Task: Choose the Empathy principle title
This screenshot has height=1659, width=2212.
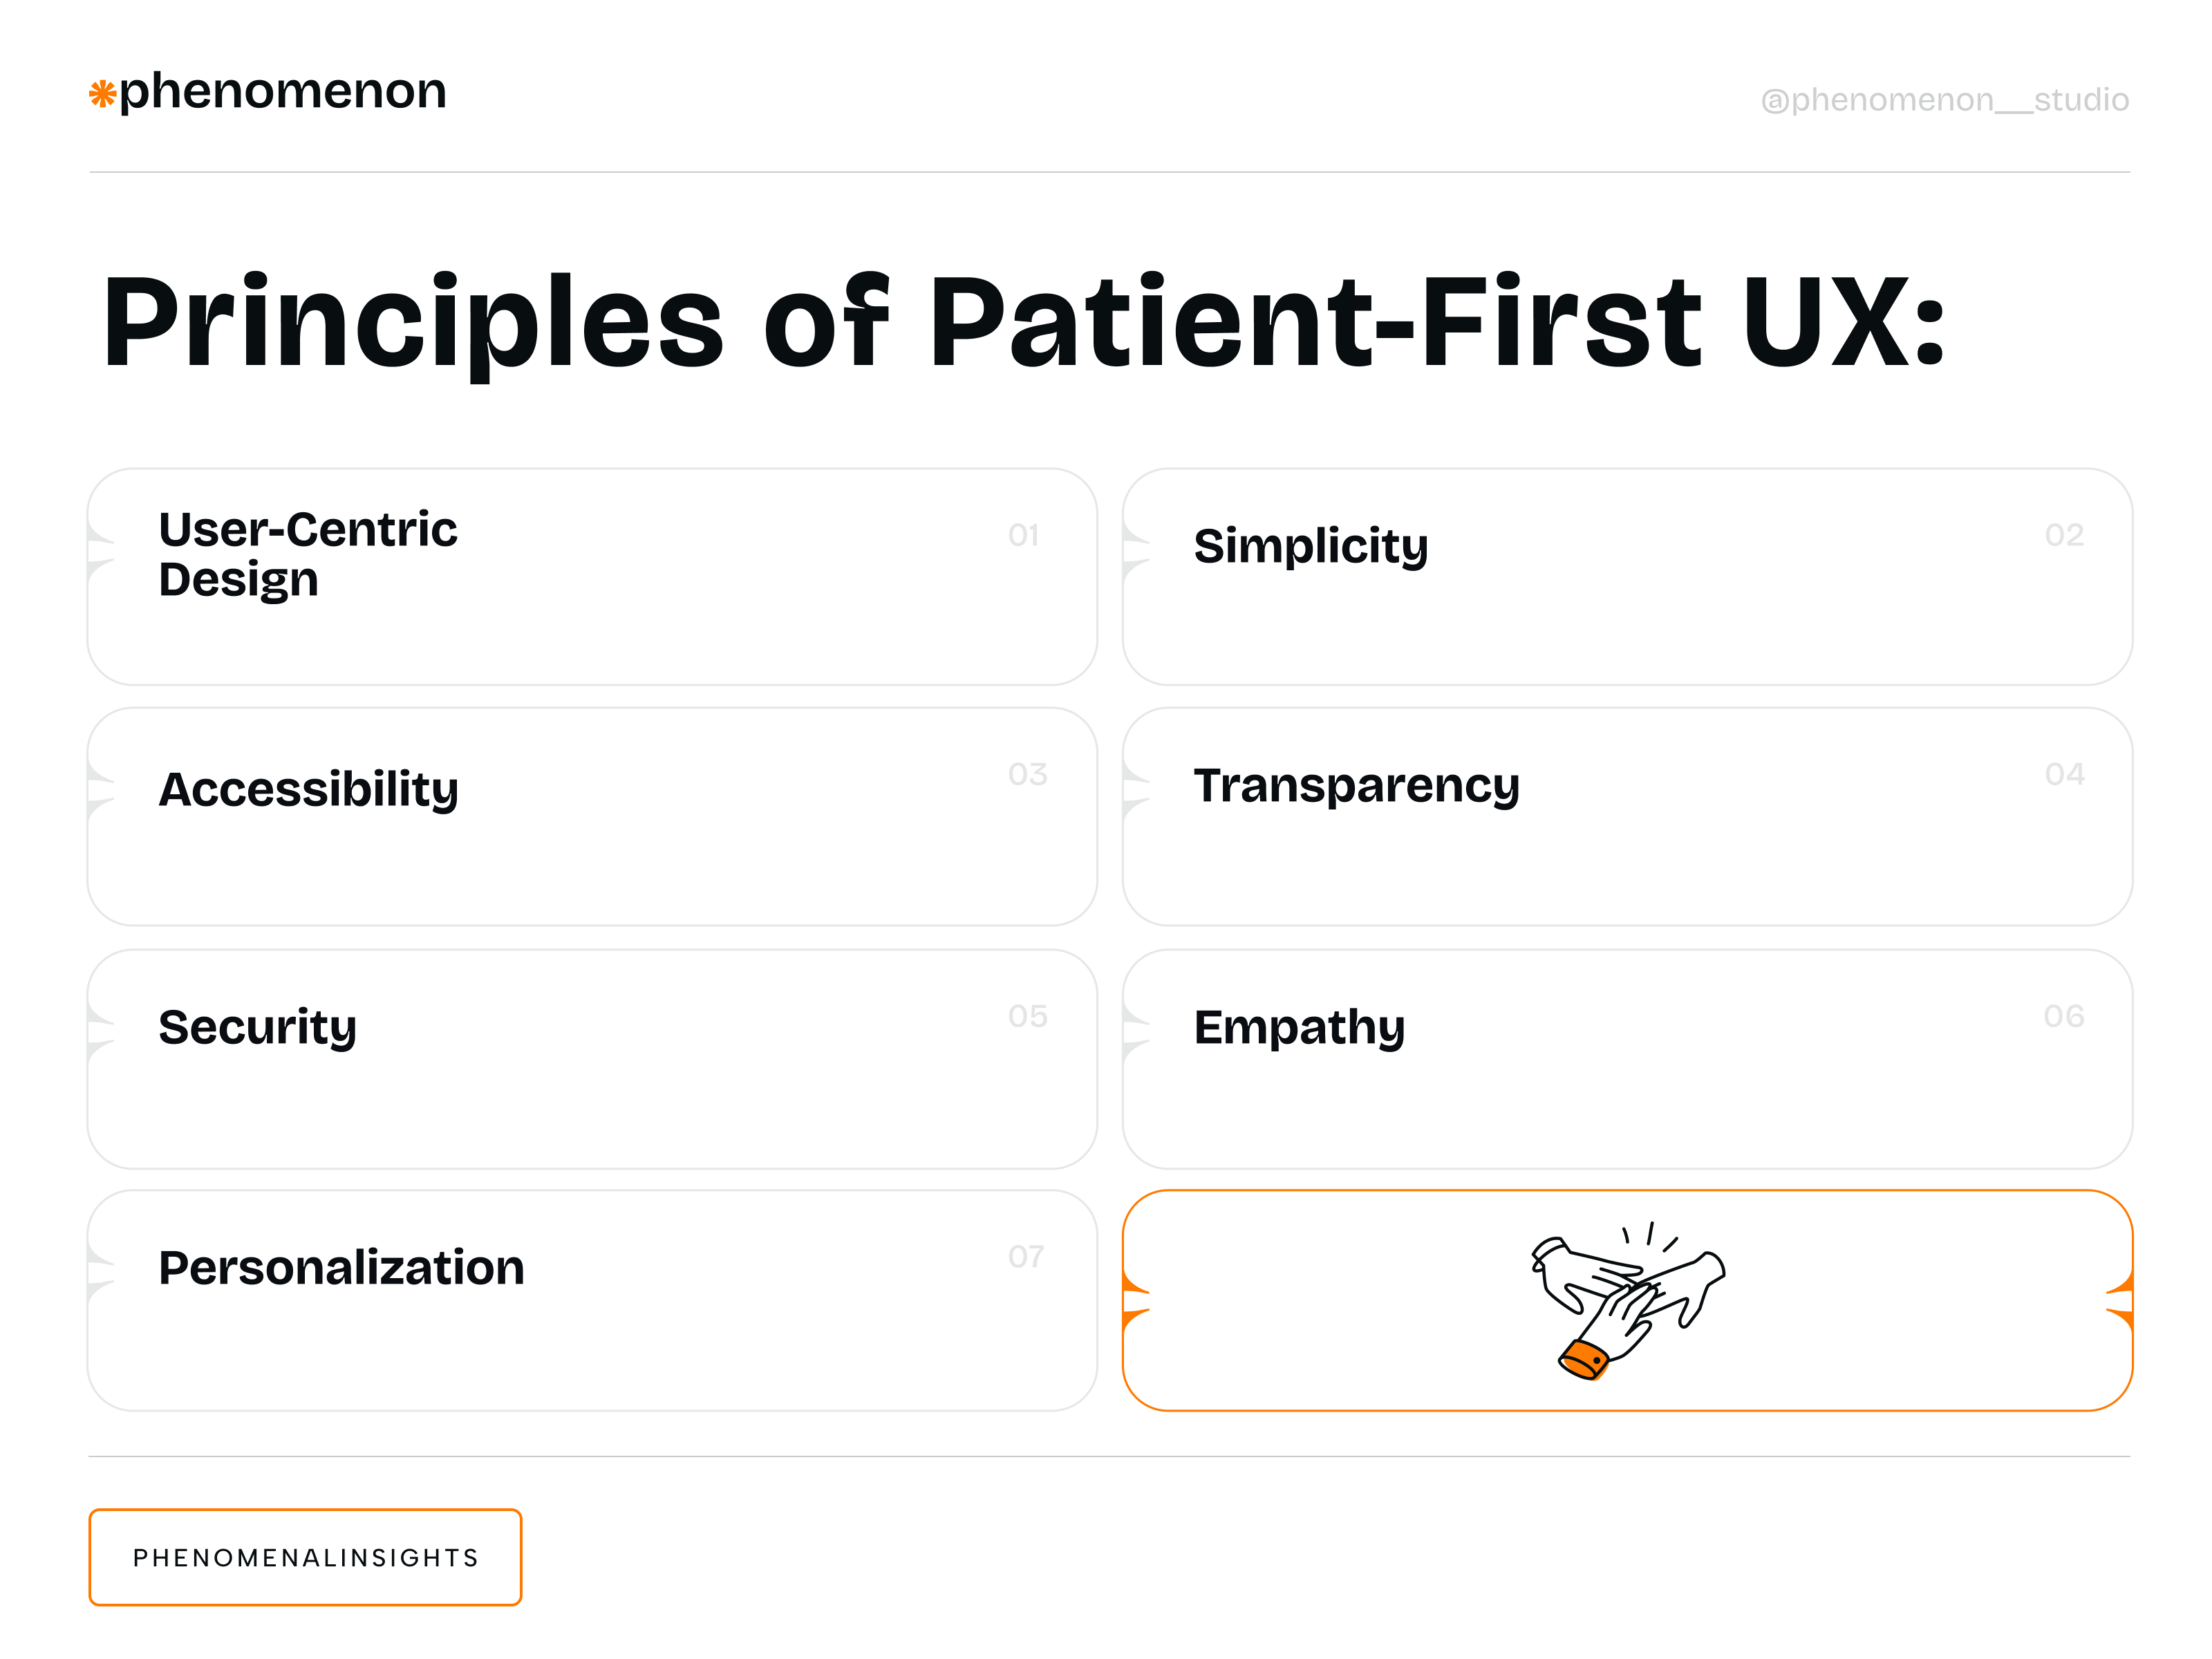Action: click(1299, 1027)
